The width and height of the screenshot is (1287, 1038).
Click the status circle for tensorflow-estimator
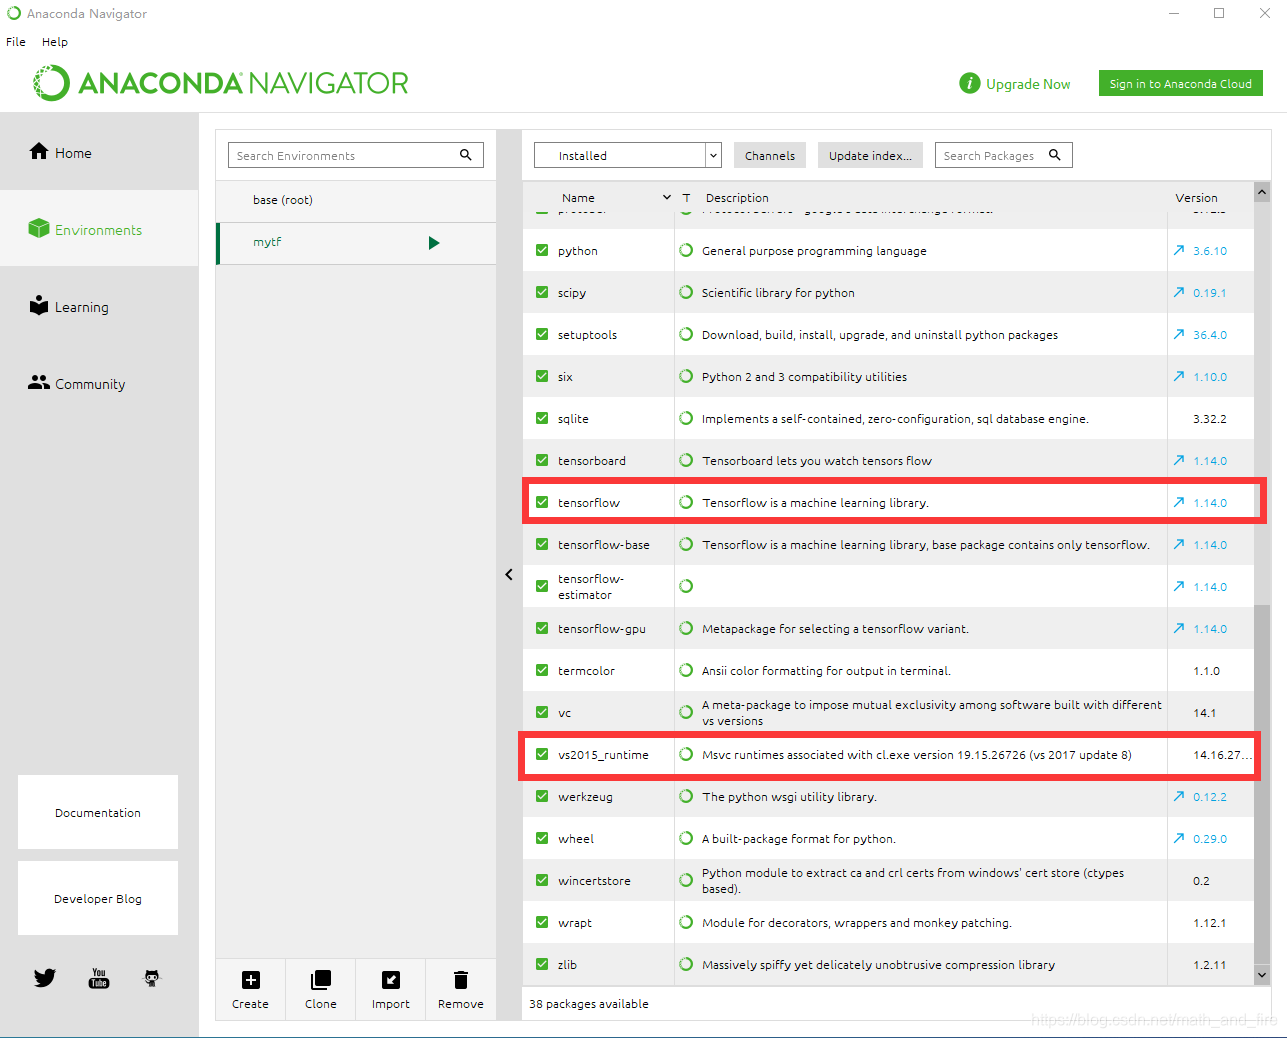(x=686, y=586)
